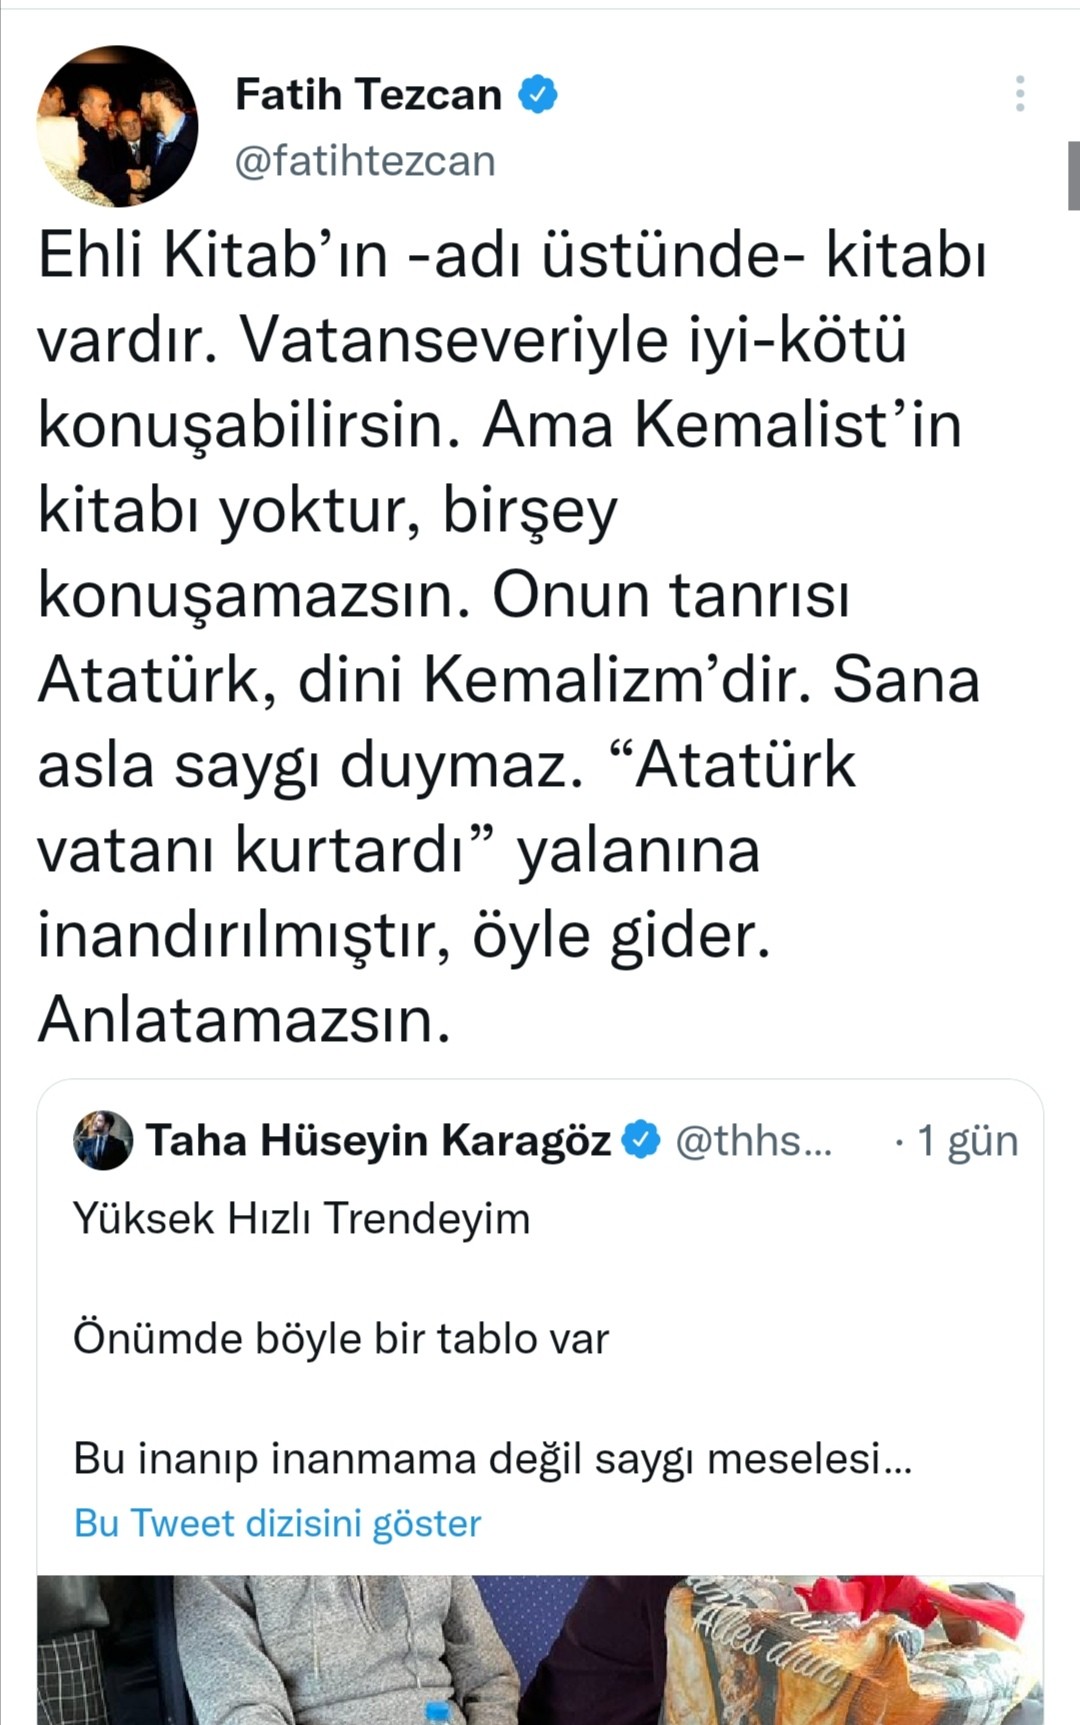The width and height of the screenshot is (1080, 1725).
Task: Click the water bottle cap in photo
Action: [x=437, y=1712]
